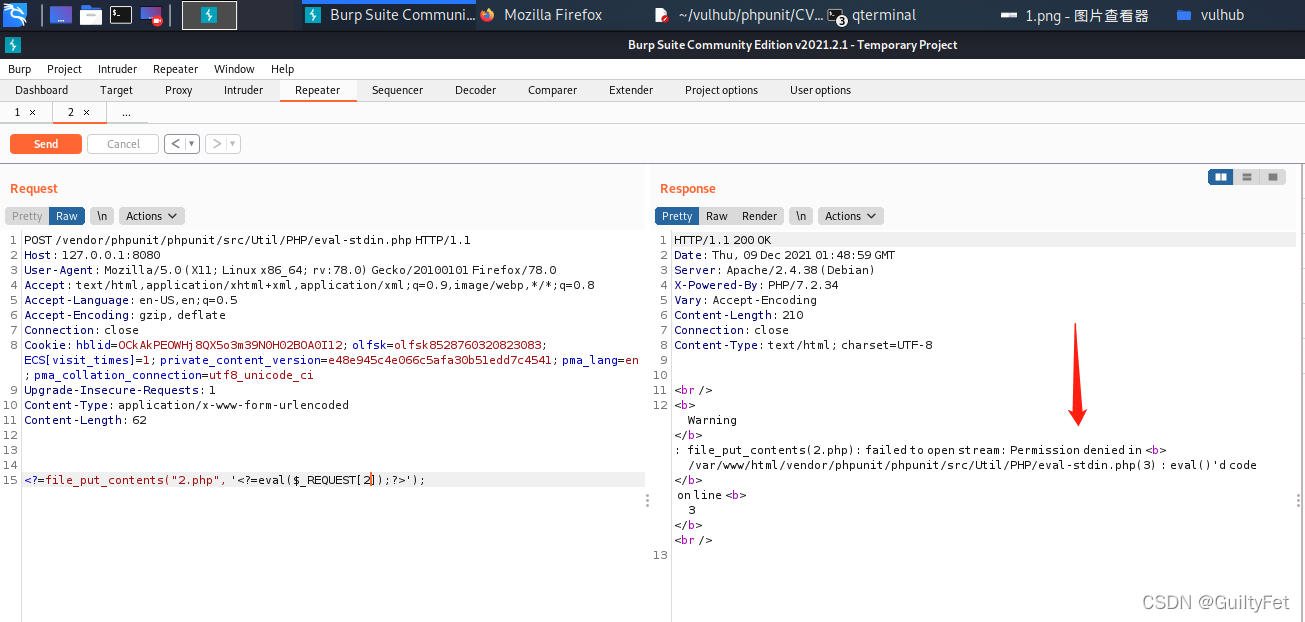Switch to the 1.png image viewer window
The image size is (1305, 622).
(1074, 15)
